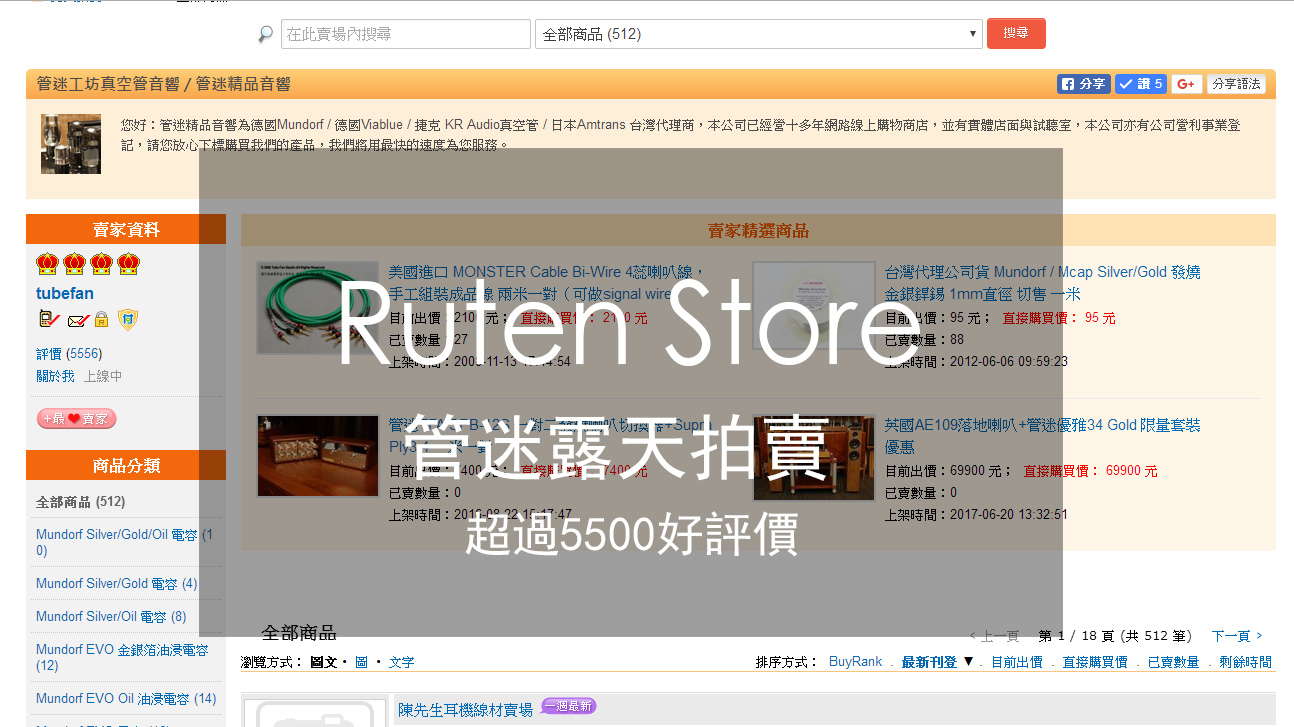Click the shield badge icon under tubefan
Image resolution: width=1294 pixels, height=727 pixels.
pyautogui.click(x=127, y=320)
